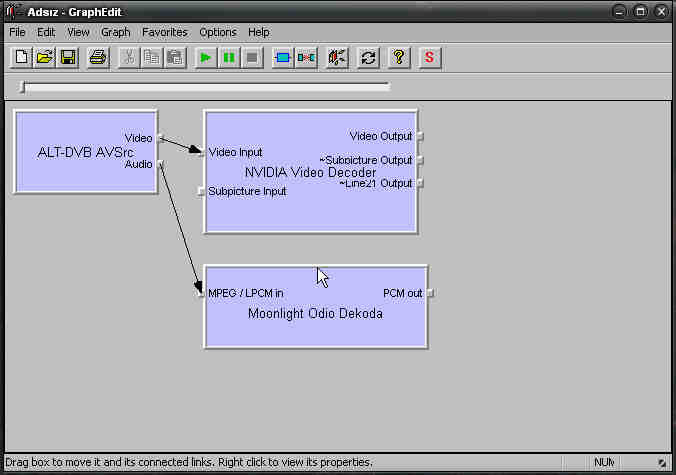Open the View menu
This screenshot has width=676, height=475.
pyautogui.click(x=78, y=32)
